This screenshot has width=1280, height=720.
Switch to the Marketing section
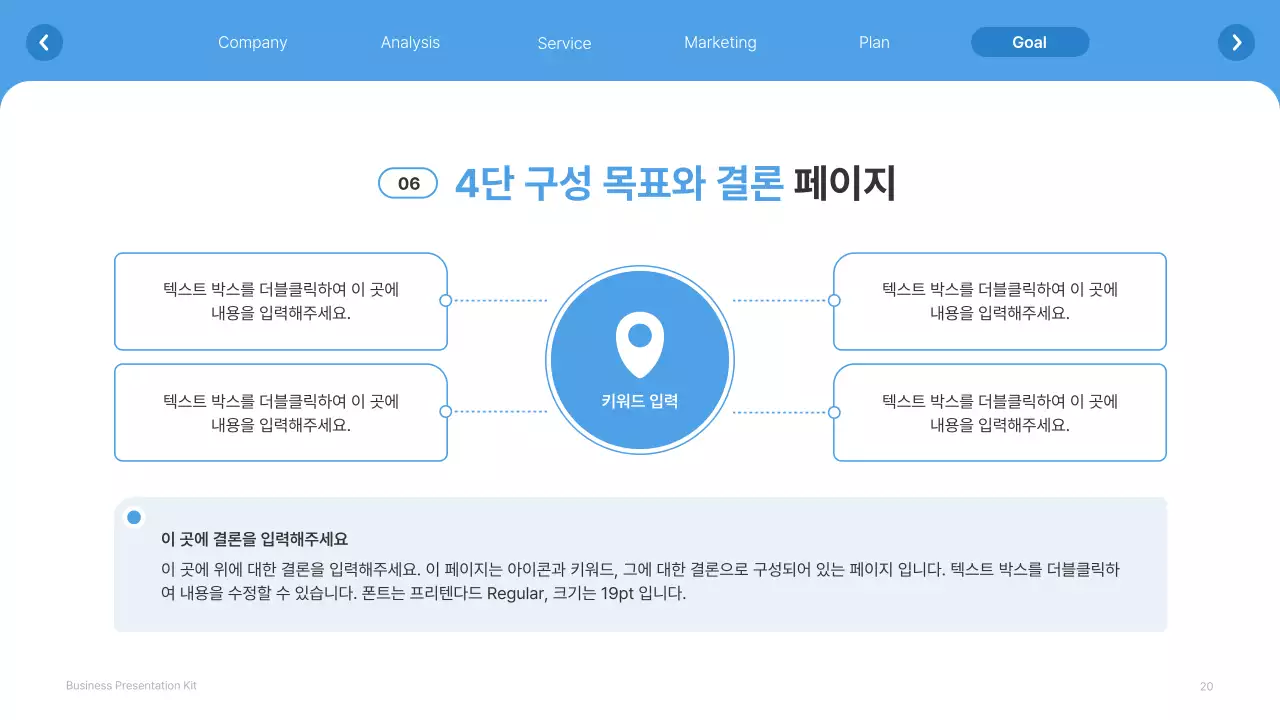click(x=720, y=42)
